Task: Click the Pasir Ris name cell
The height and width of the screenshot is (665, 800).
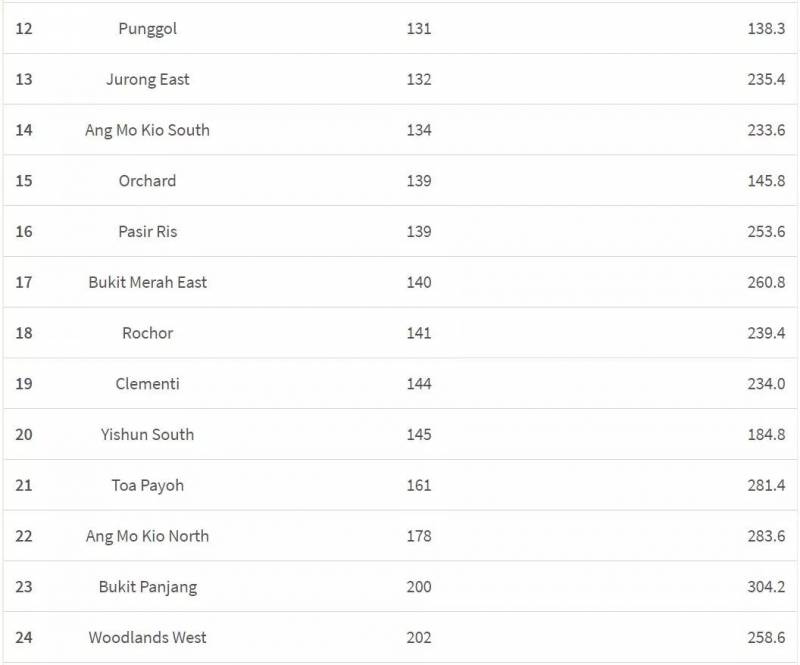Action: [x=147, y=232]
